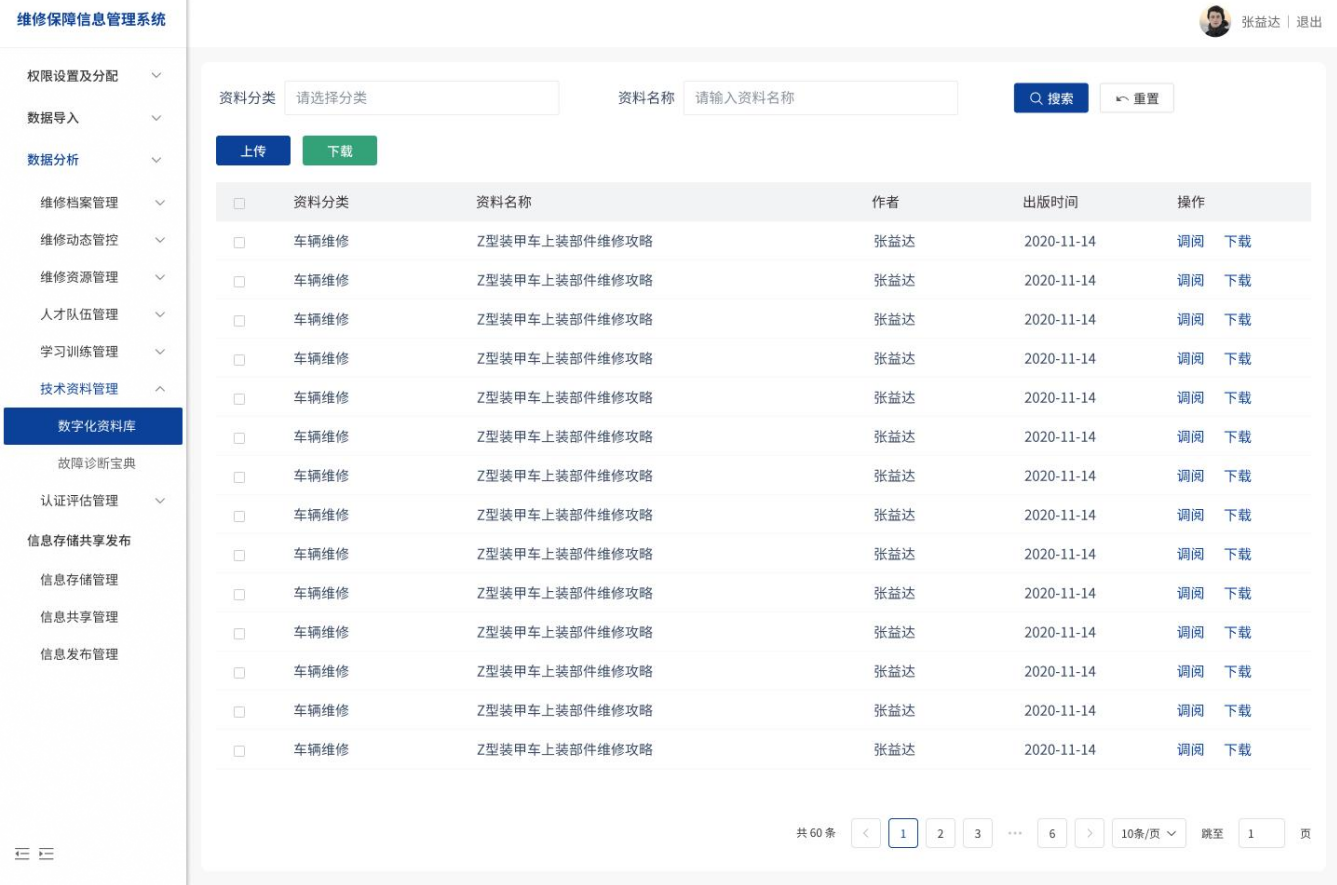
Task: Click the 资料分类 column header
Action: (321, 202)
